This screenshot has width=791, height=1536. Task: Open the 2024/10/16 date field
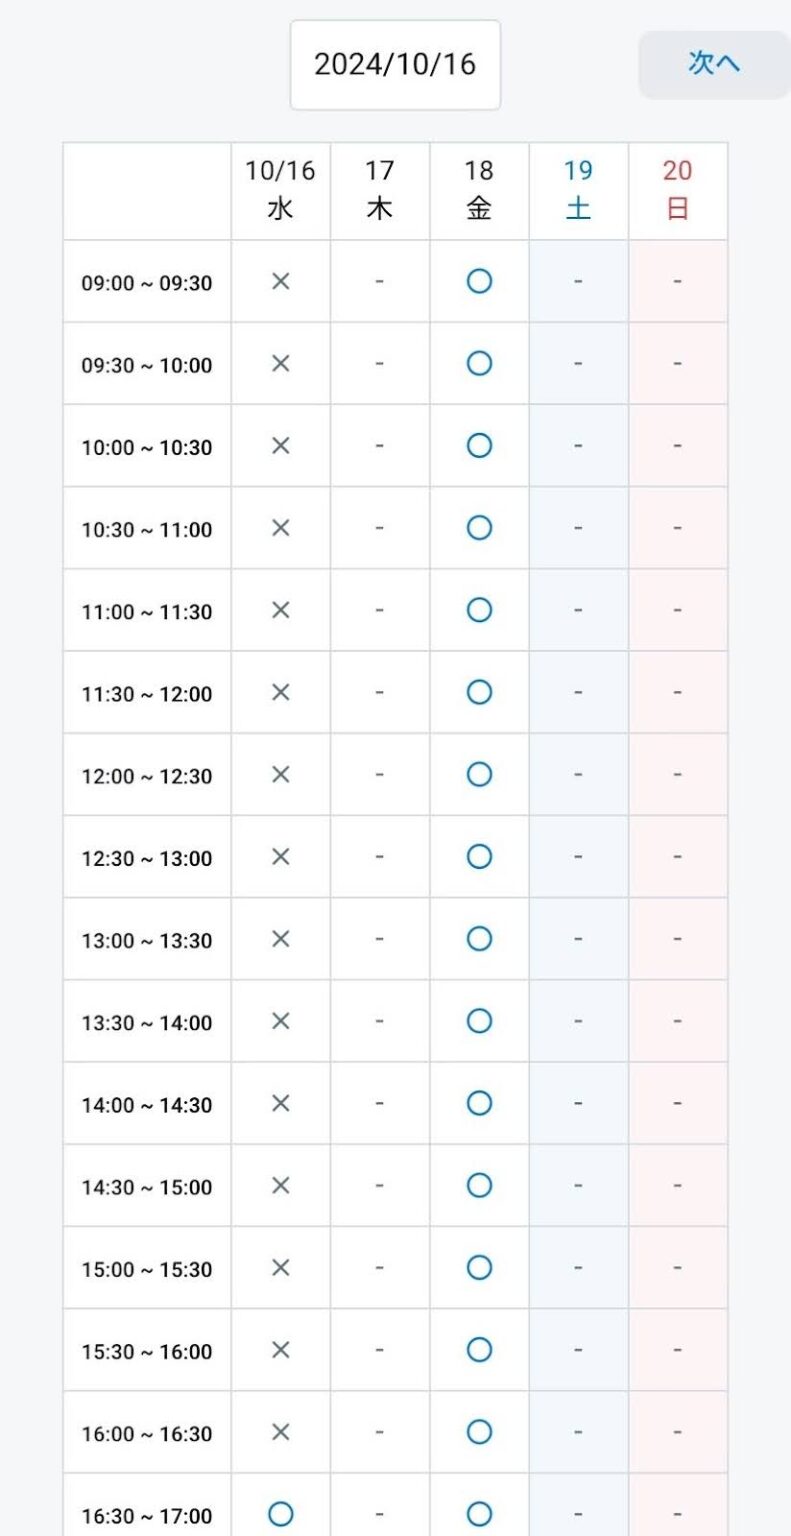click(x=395, y=65)
